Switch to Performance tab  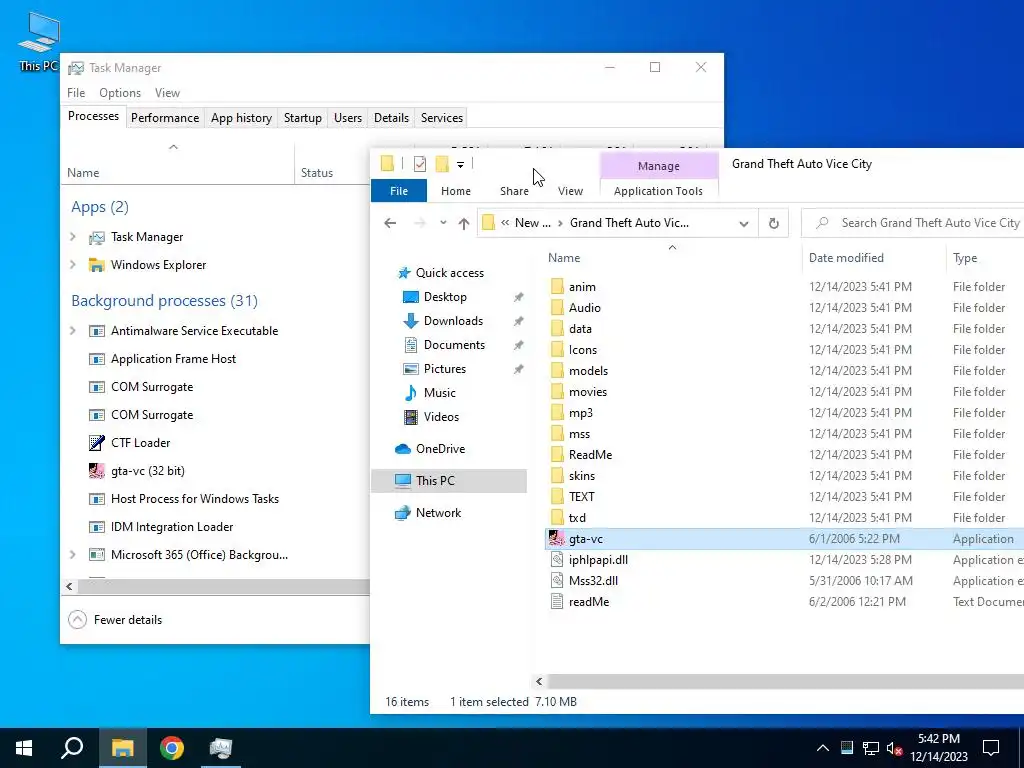[x=165, y=118]
